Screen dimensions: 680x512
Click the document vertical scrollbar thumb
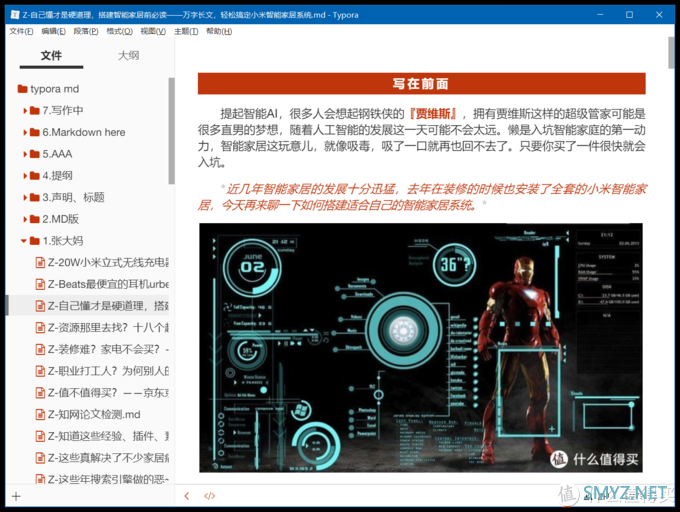coord(671,53)
